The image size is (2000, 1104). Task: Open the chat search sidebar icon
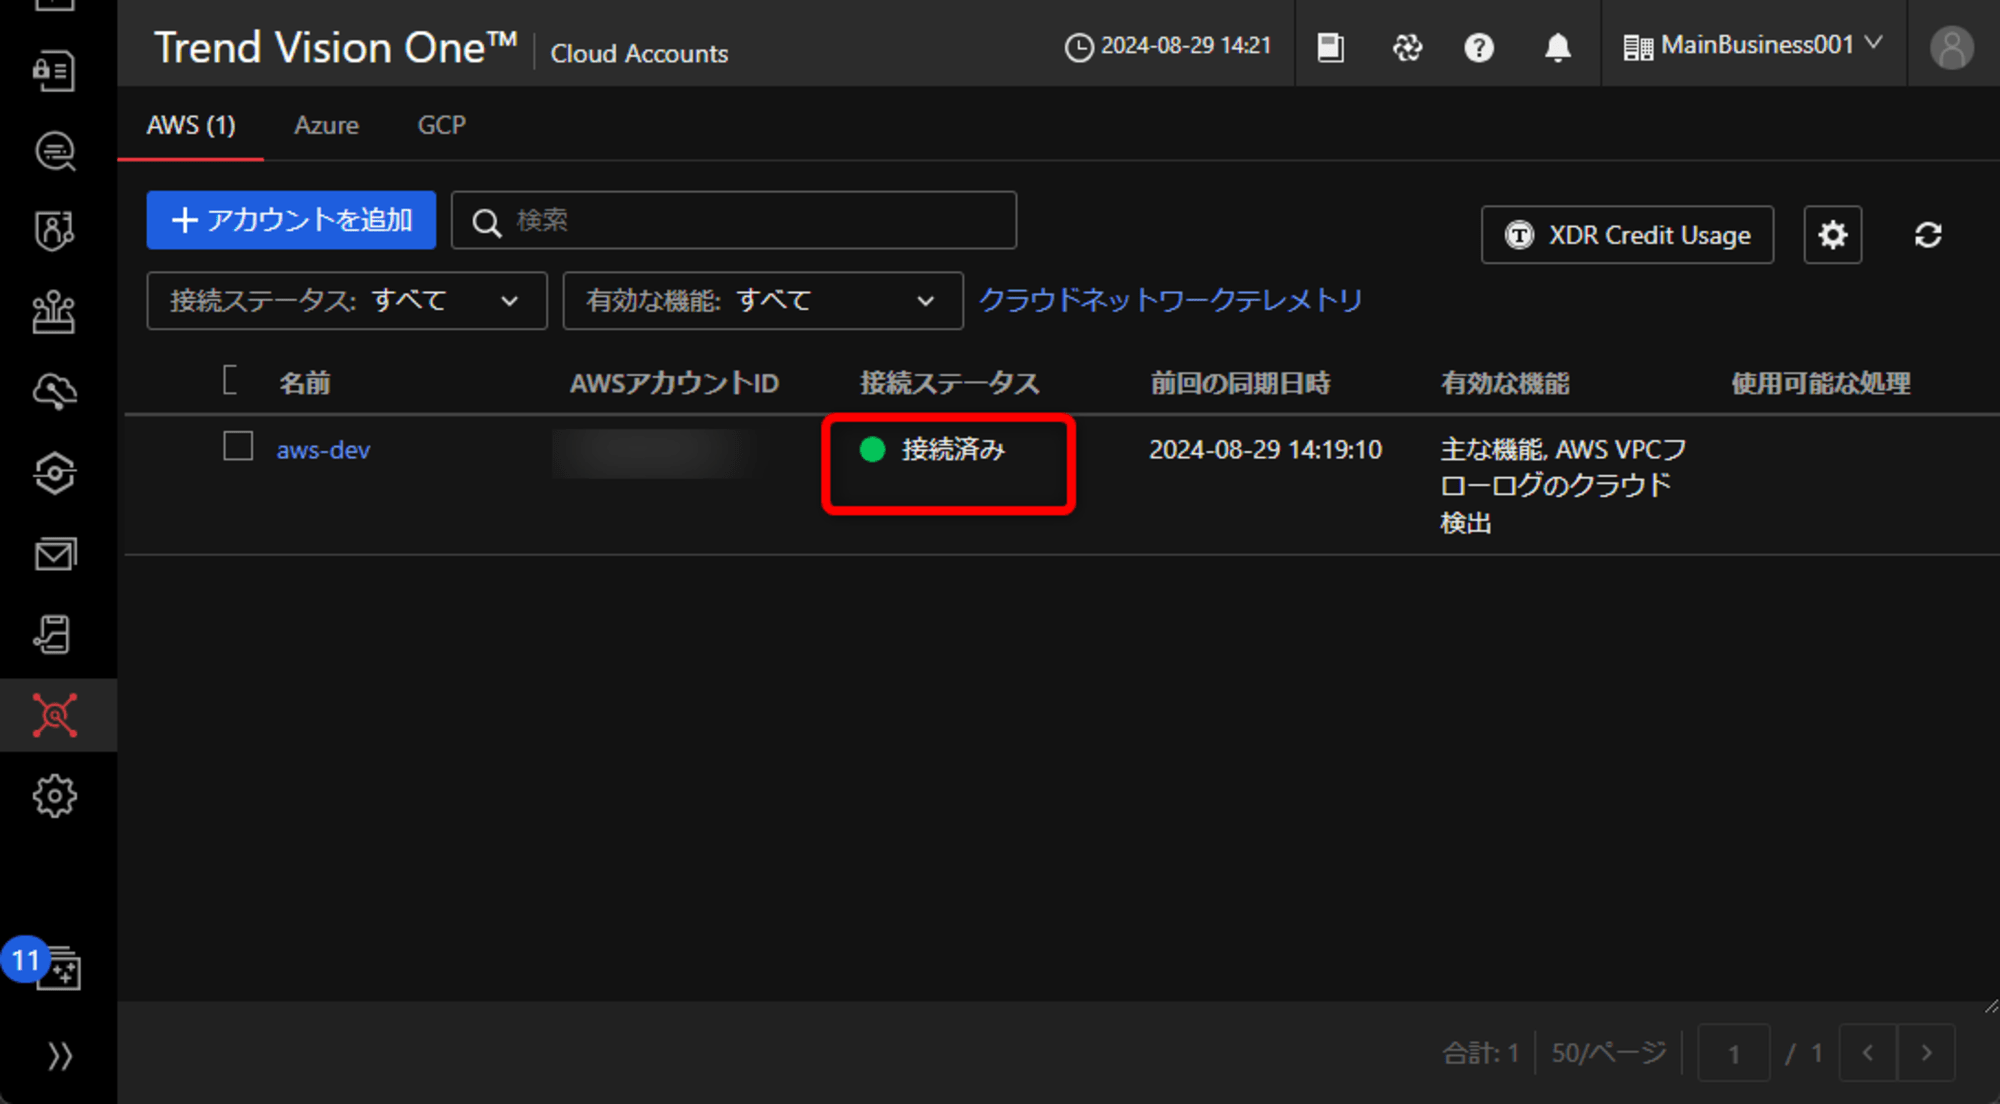coord(55,152)
